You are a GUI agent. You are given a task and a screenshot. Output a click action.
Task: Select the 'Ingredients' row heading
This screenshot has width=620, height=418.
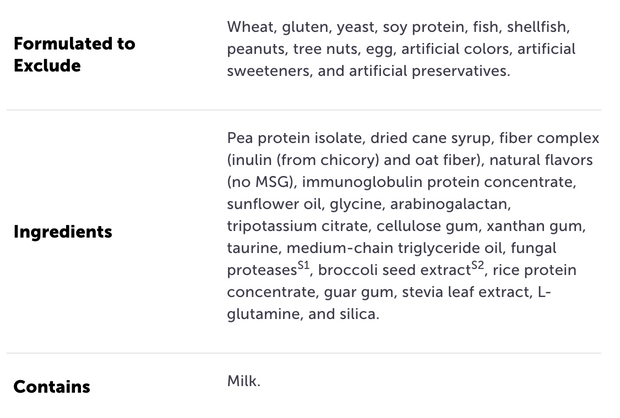point(63,232)
